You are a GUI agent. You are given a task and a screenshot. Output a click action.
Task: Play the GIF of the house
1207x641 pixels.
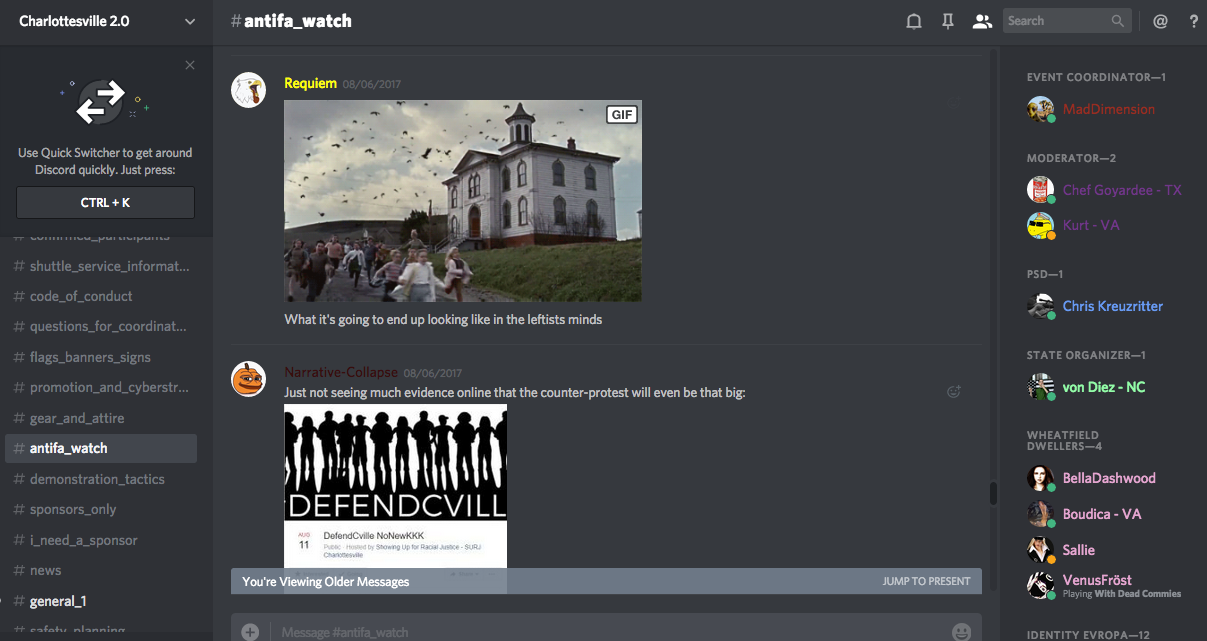[462, 200]
